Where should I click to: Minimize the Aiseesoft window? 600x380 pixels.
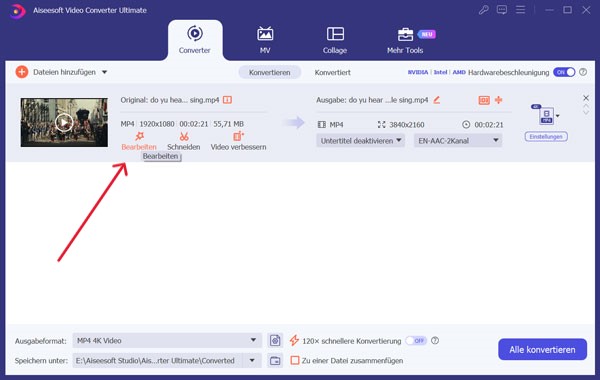point(549,10)
